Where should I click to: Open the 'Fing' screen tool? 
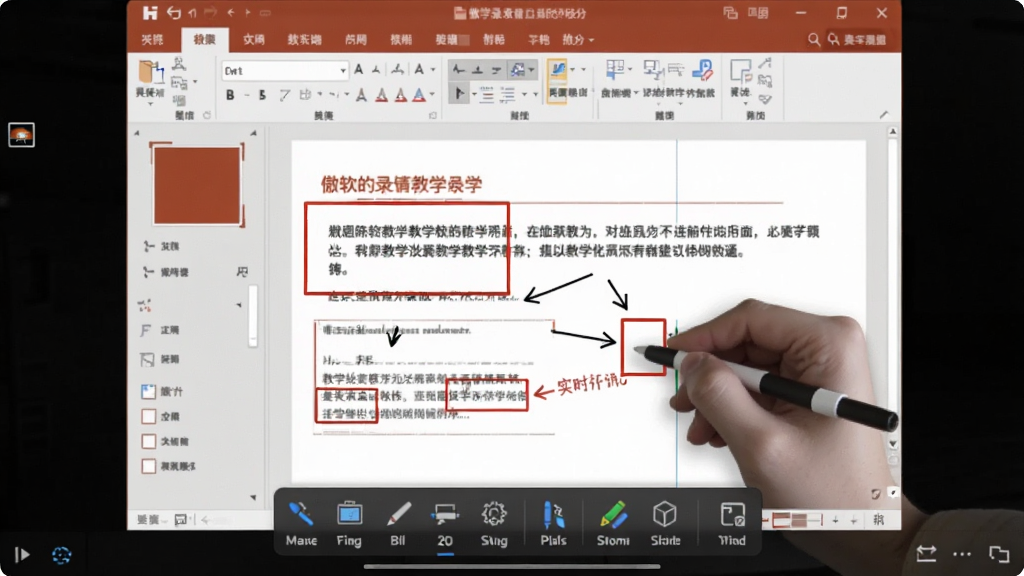(x=349, y=523)
